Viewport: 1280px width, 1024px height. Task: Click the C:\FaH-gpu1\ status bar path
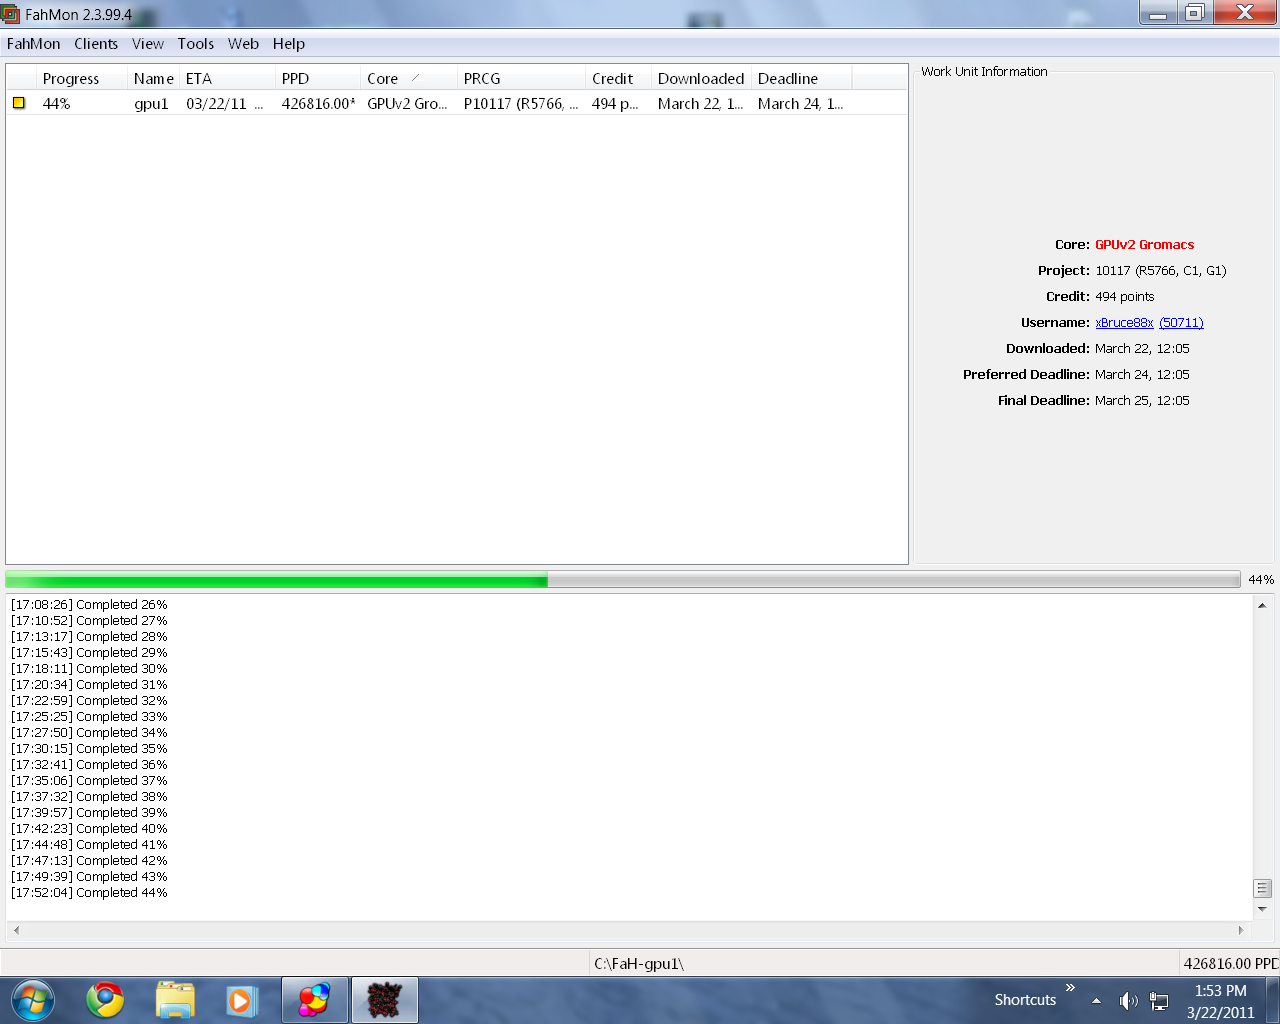pyautogui.click(x=639, y=964)
